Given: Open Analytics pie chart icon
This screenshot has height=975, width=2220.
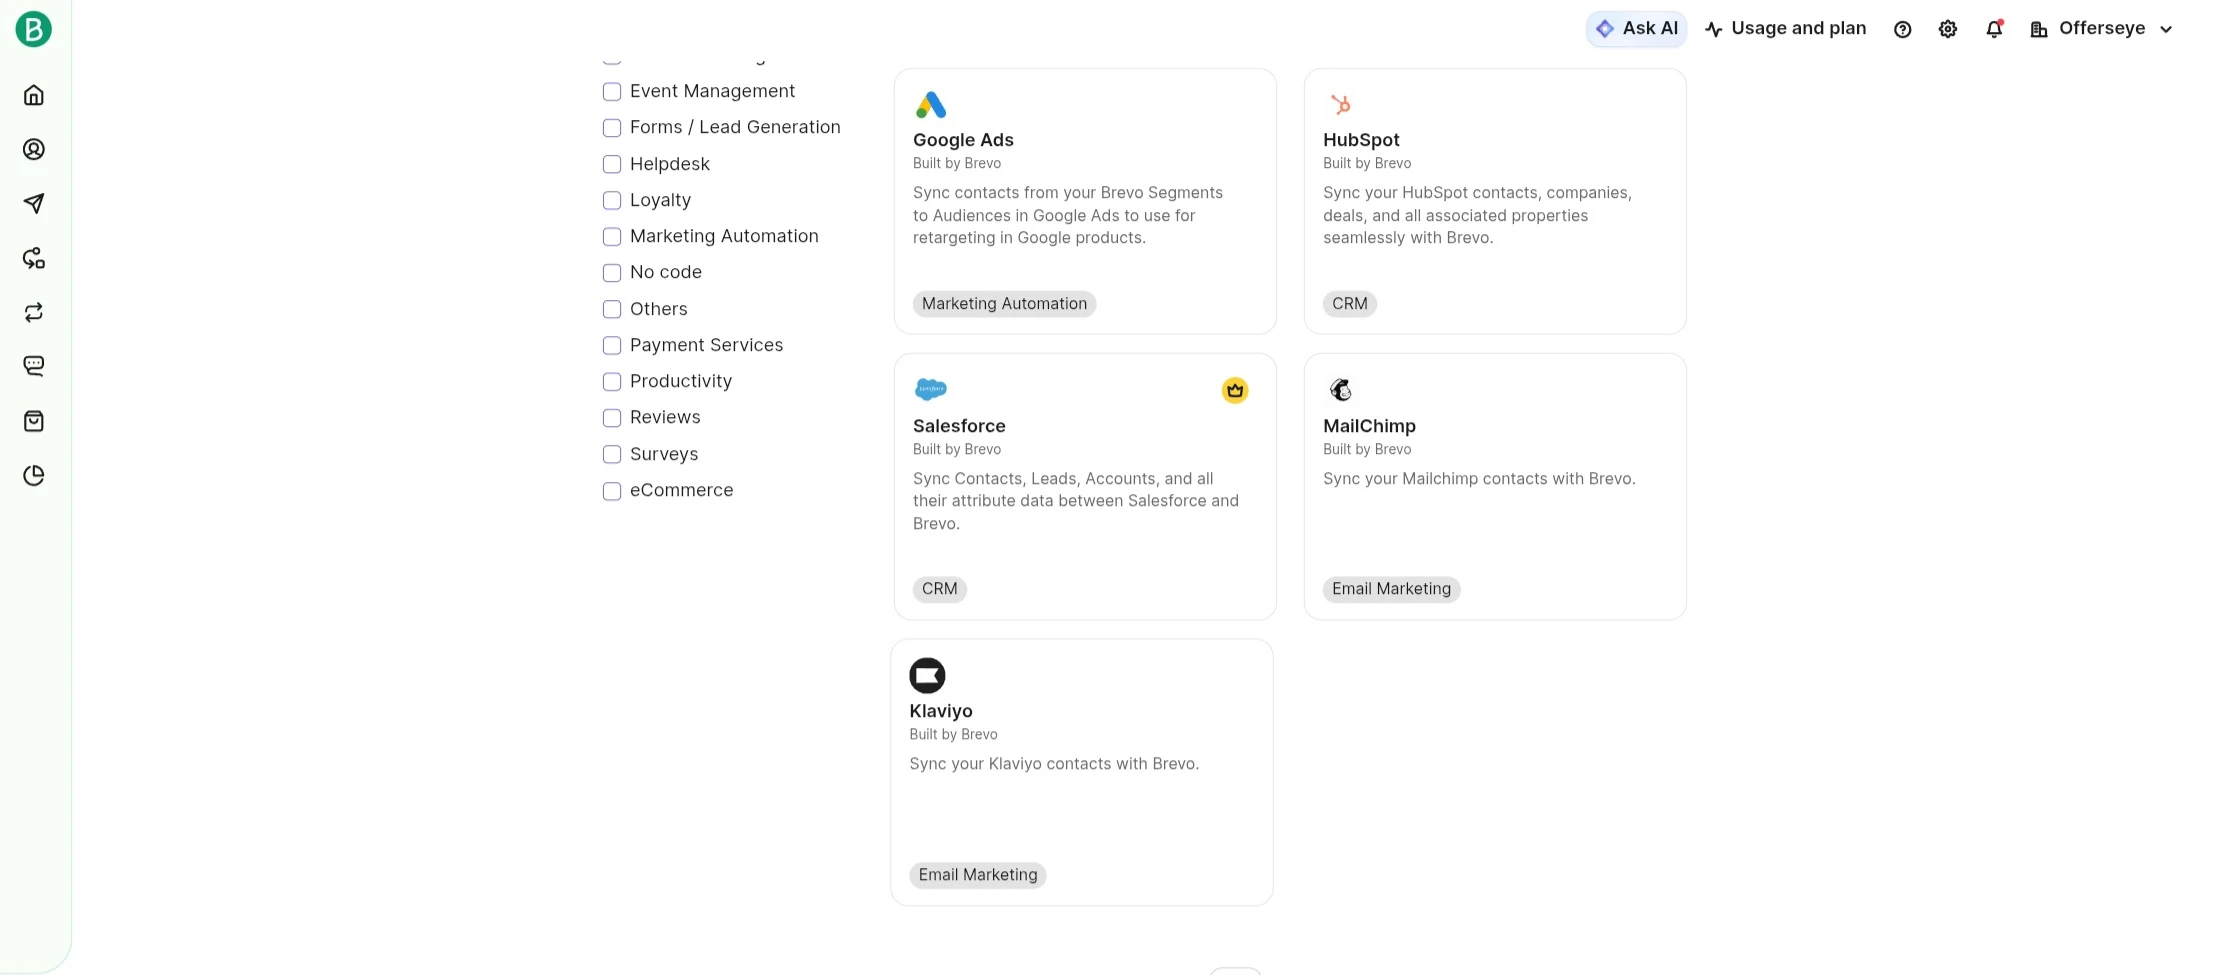Looking at the screenshot, I should [x=34, y=475].
